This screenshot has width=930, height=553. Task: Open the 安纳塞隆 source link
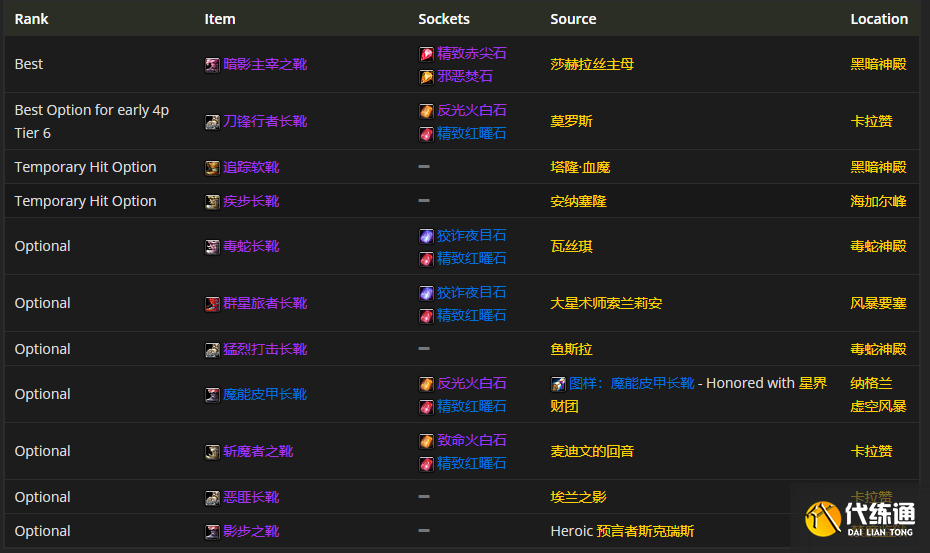(578, 201)
